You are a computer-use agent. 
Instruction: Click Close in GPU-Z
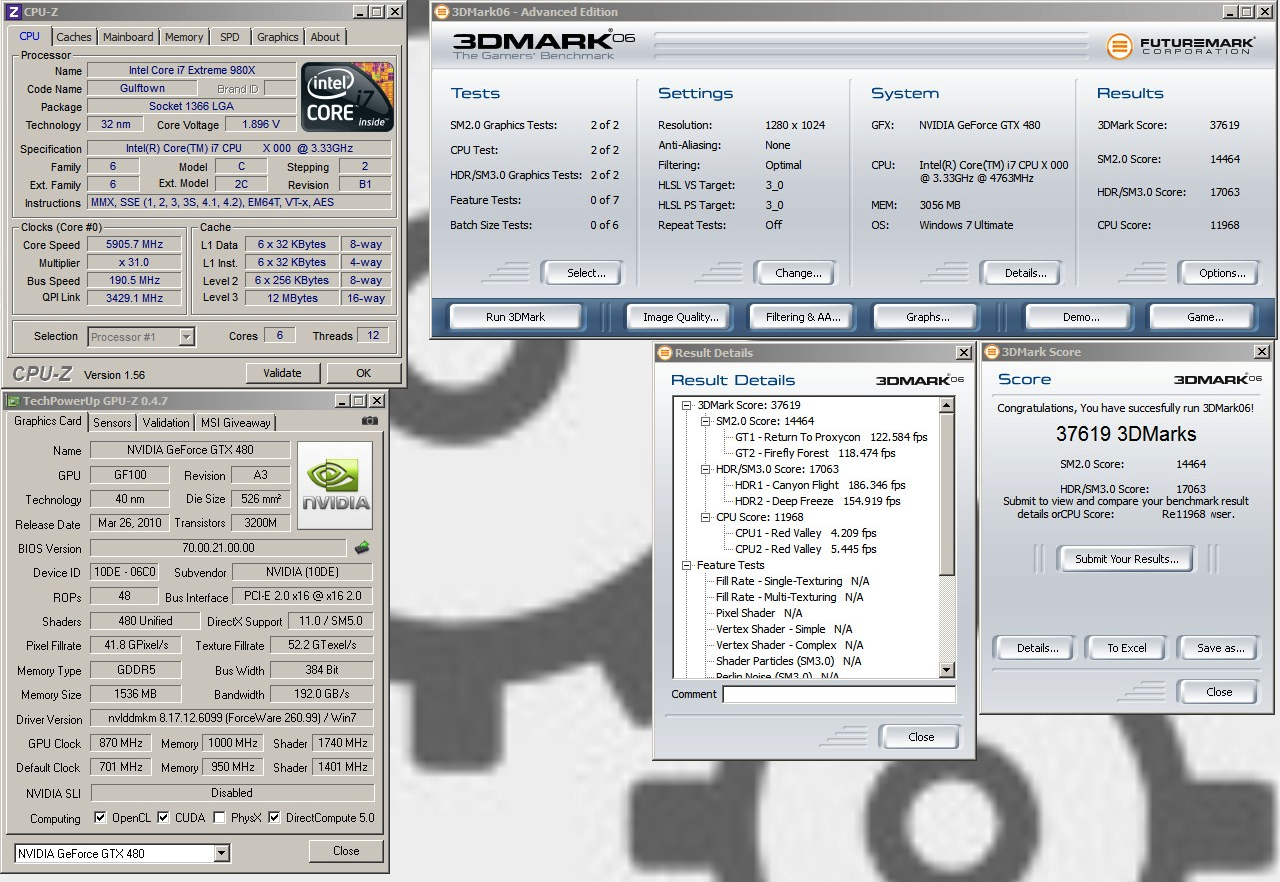pos(346,851)
